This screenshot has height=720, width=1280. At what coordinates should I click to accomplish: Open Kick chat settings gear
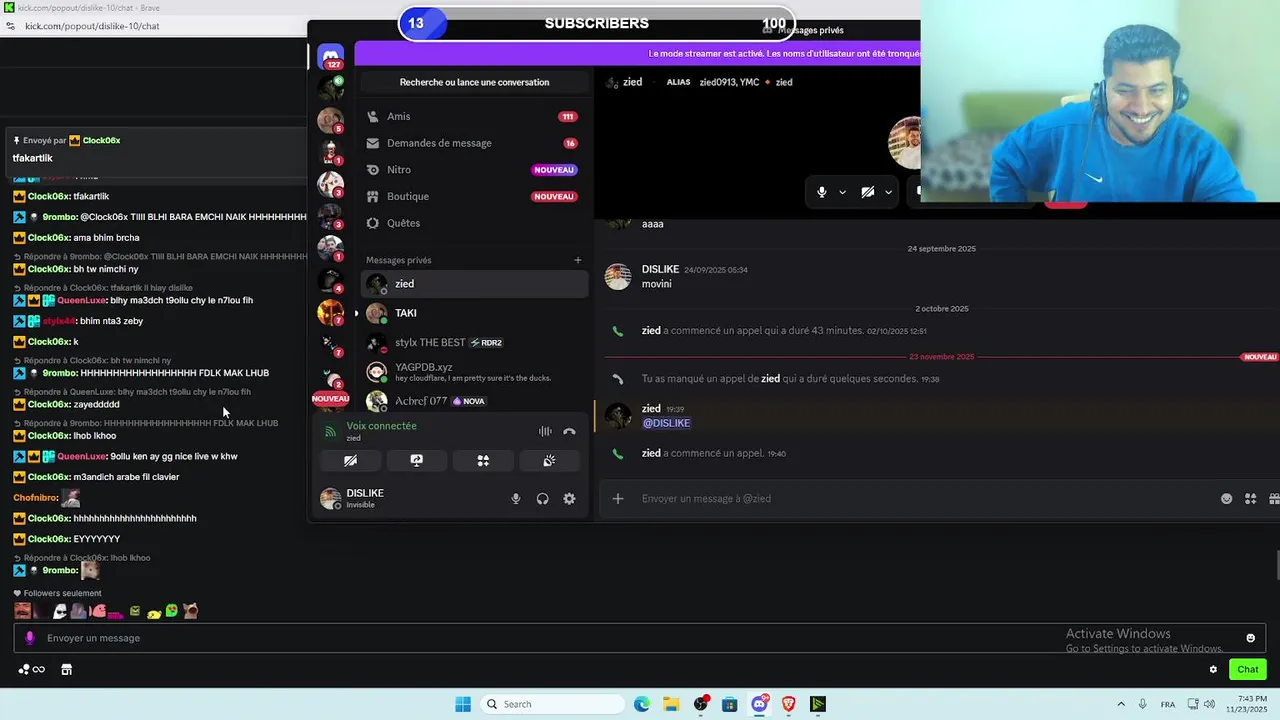(x=1213, y=670)
